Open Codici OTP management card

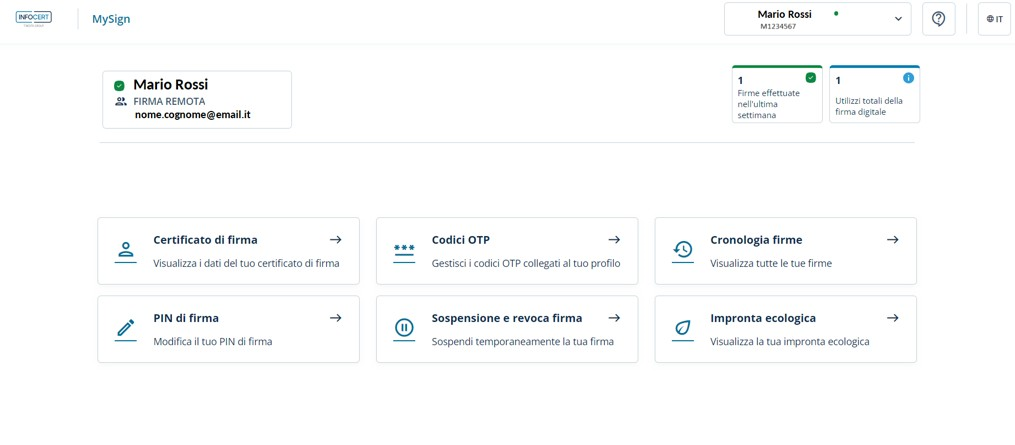click(506, 251)
